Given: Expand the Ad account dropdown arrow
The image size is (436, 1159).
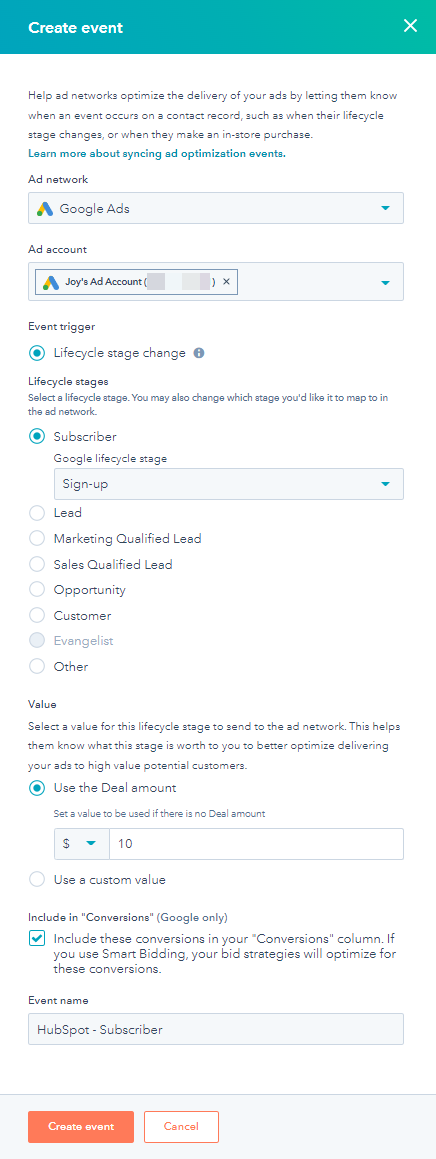Looking at the screenshot, I should [385, 282].
